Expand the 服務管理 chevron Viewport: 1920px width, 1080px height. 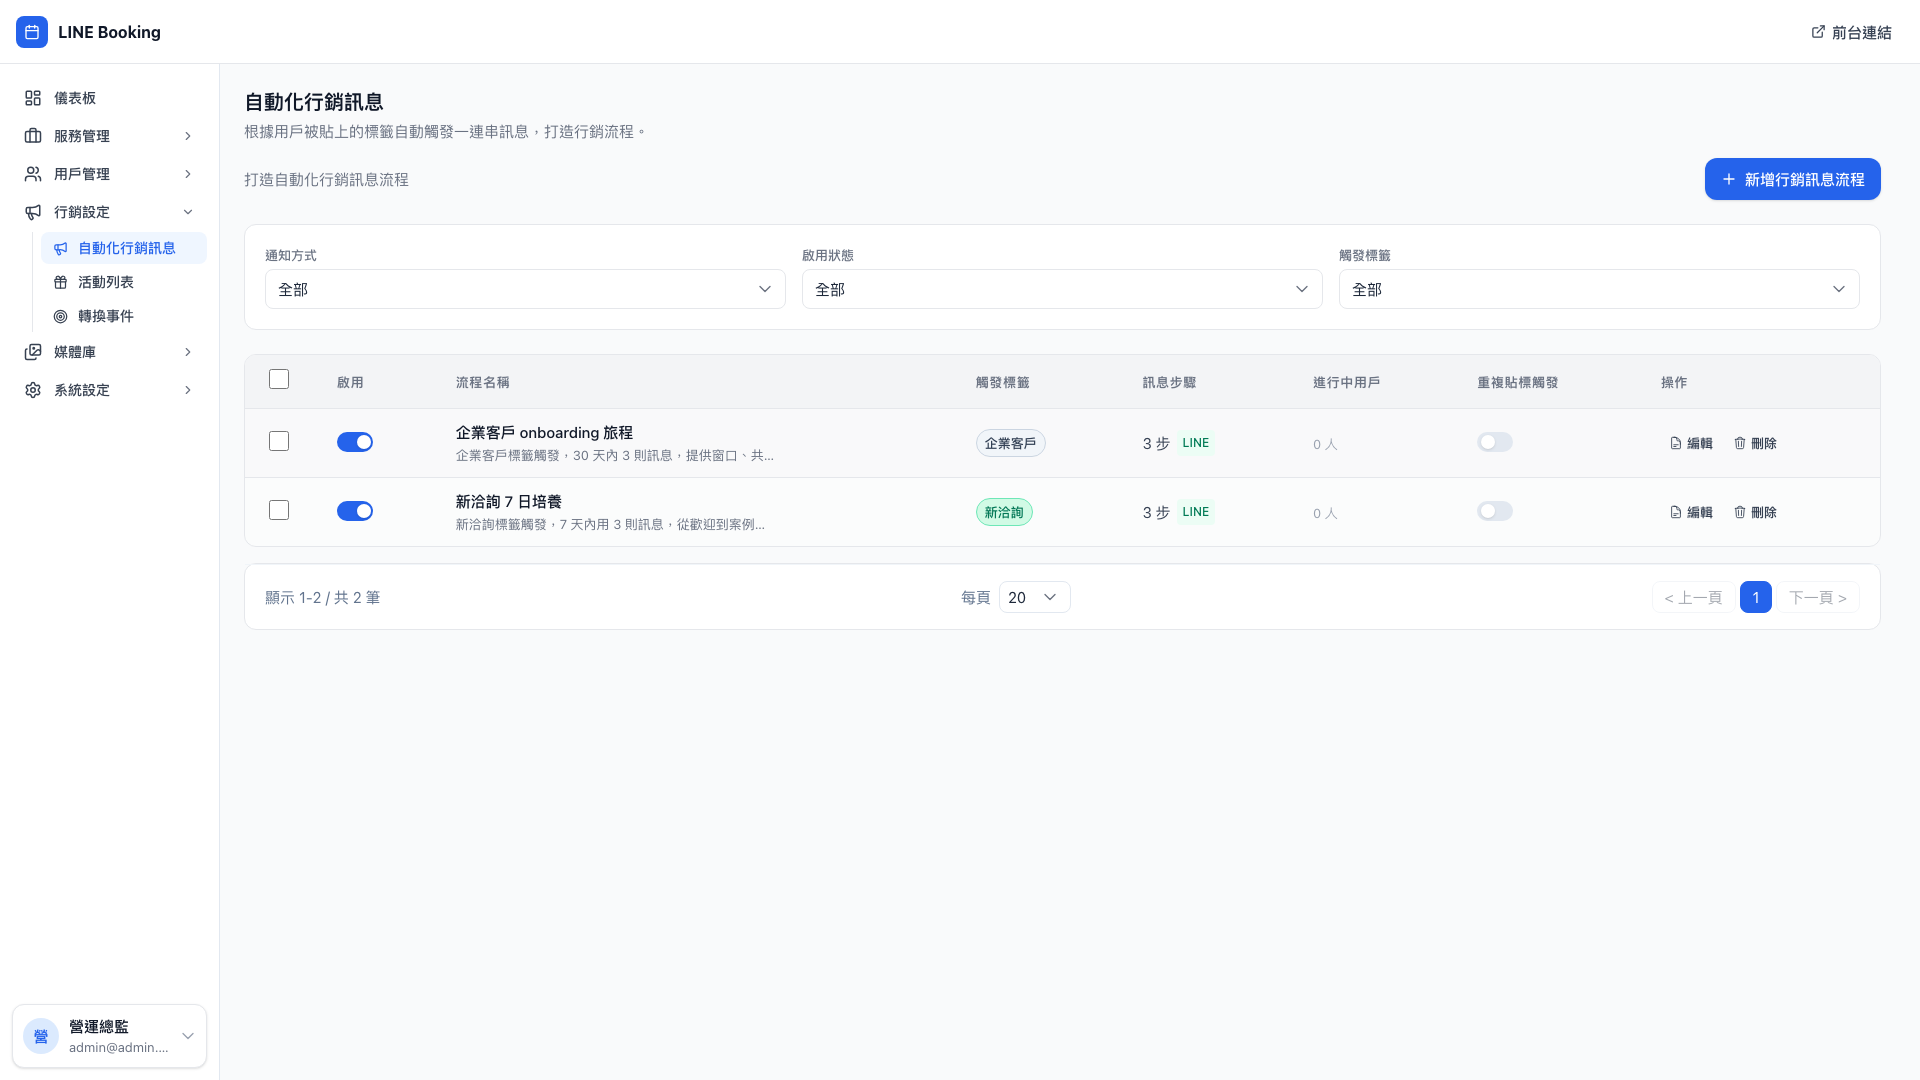click(x=188, y=136)
